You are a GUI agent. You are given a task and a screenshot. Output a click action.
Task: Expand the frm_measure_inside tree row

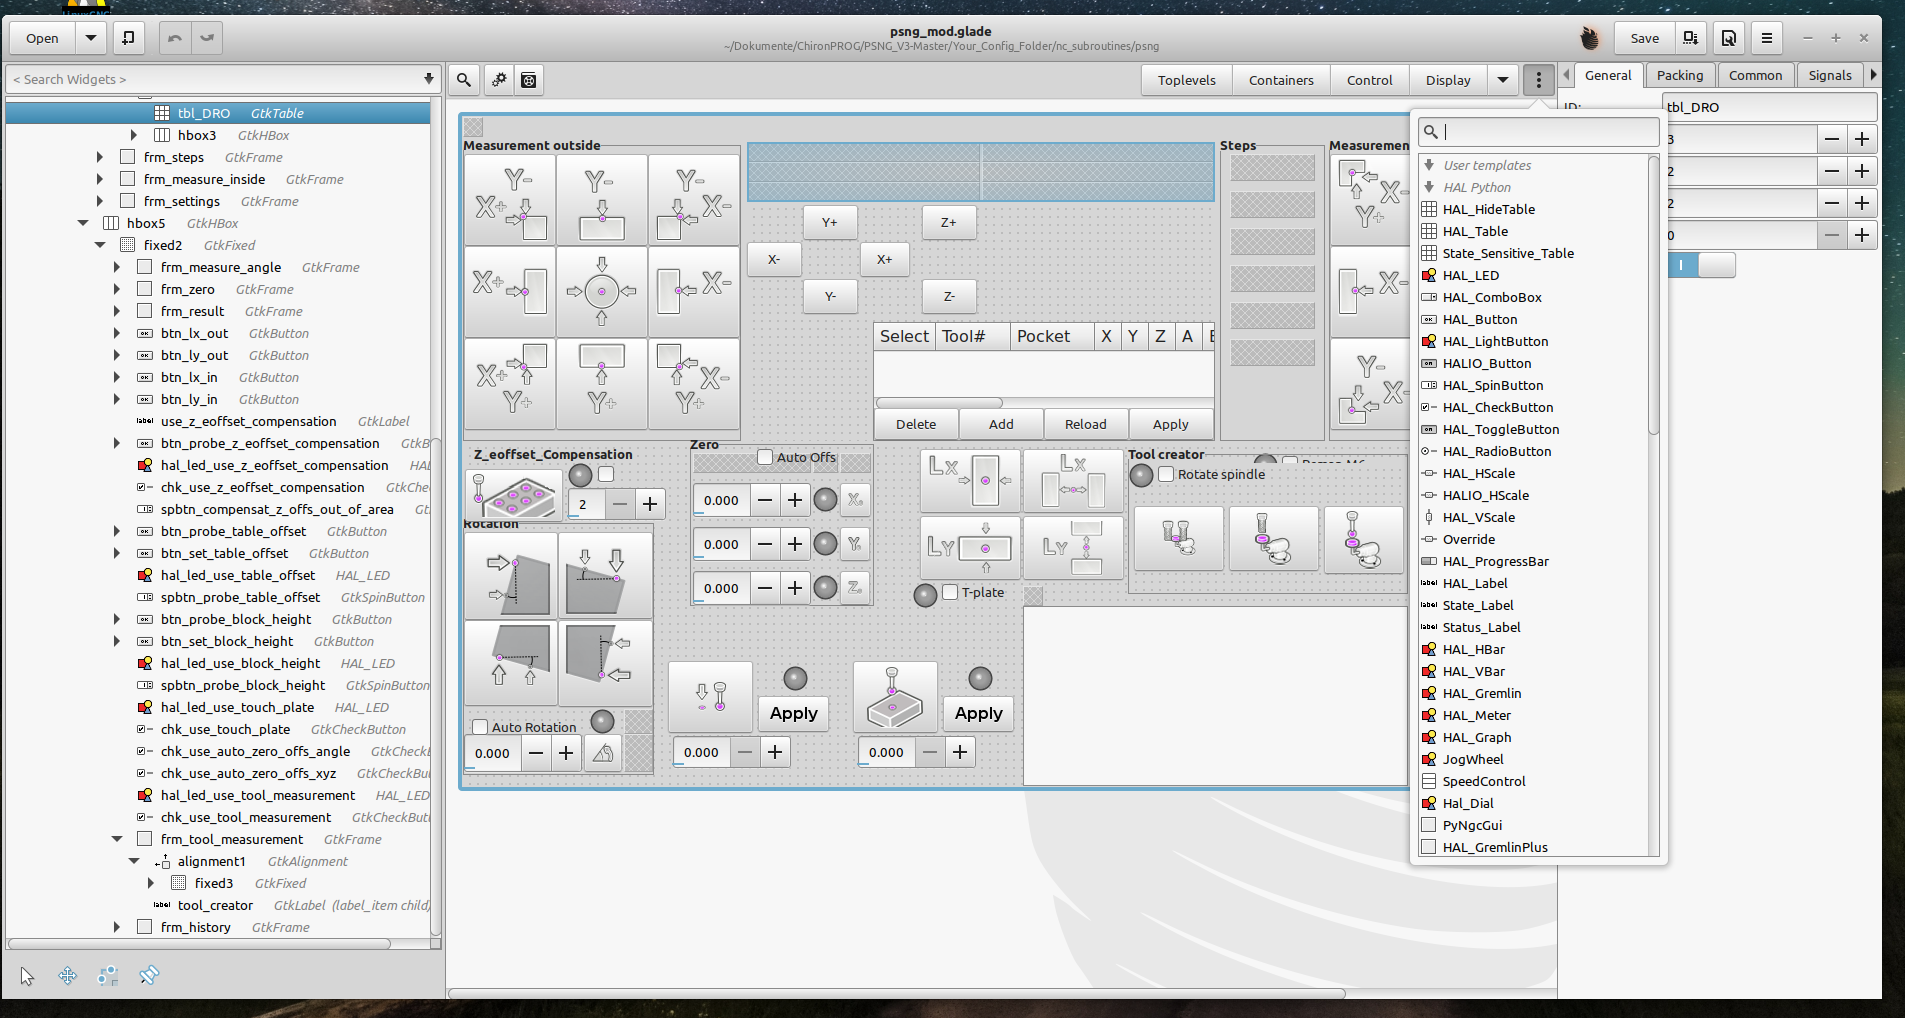pos(100,179)
